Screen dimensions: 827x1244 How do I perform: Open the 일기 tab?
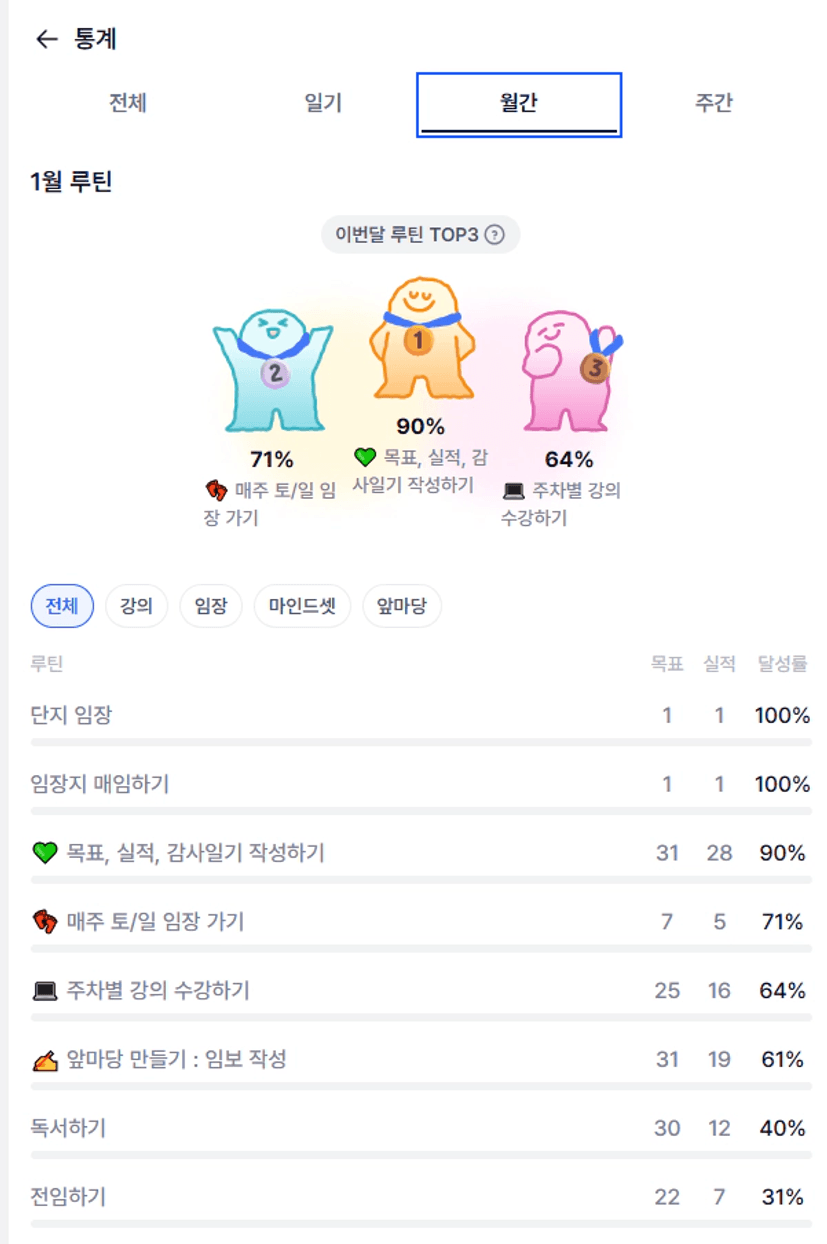click(323, 103)
